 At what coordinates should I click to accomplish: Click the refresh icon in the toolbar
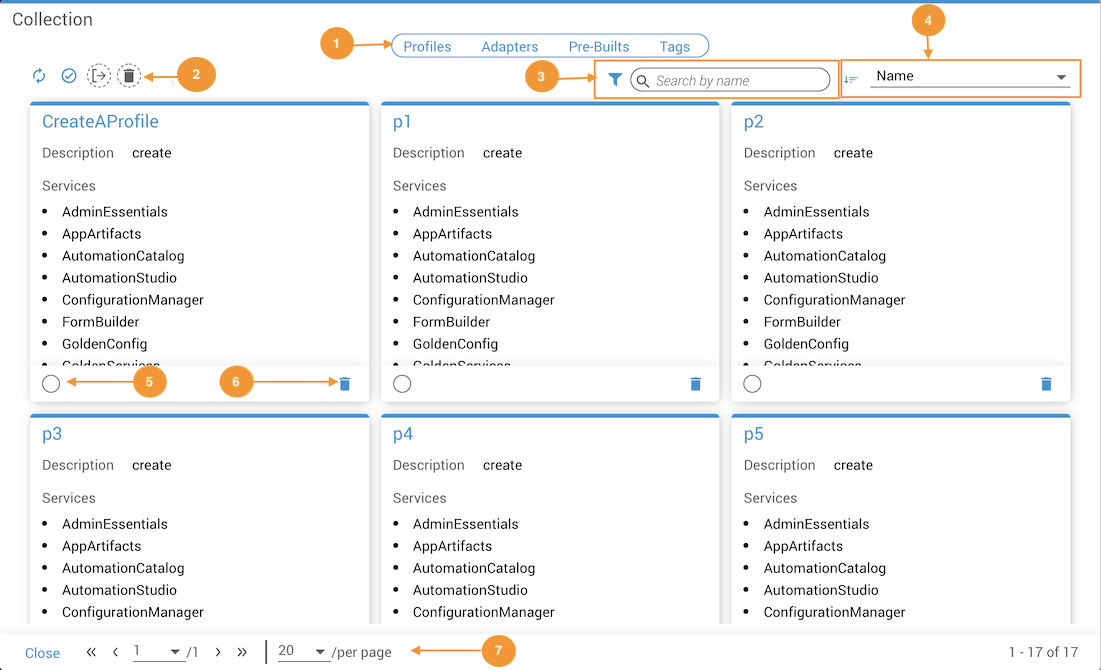click(39, 76)
